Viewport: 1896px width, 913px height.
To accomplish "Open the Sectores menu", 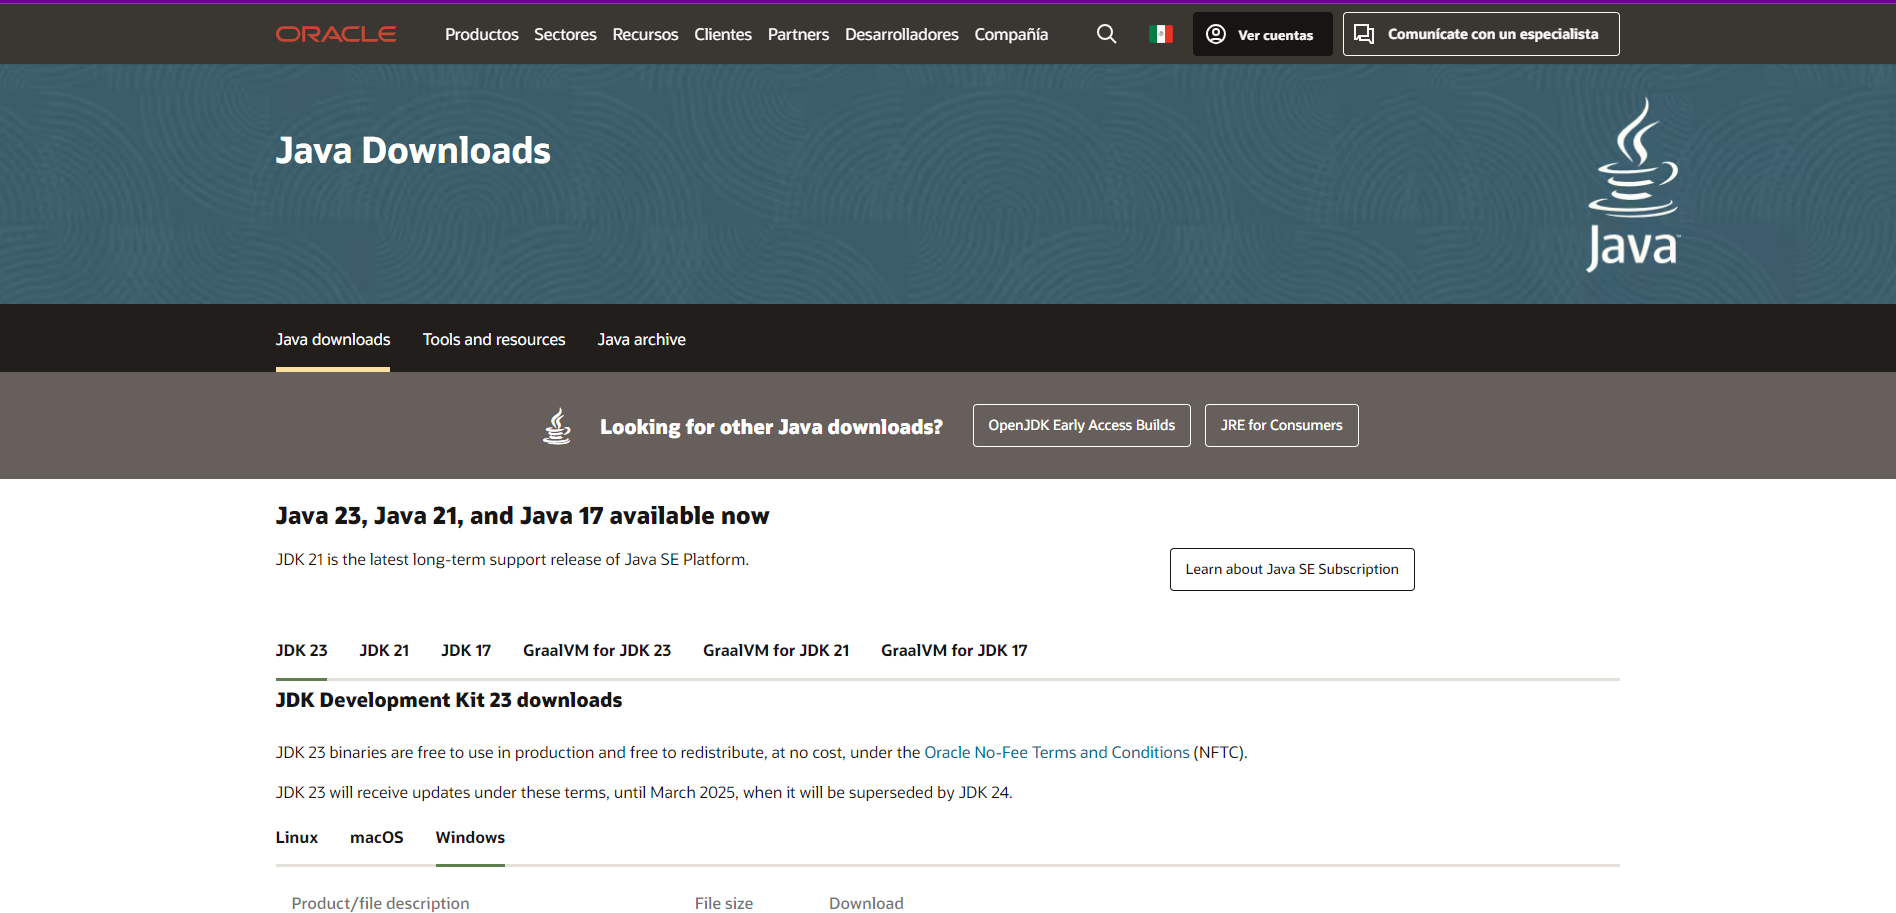I will pos(565,34).
